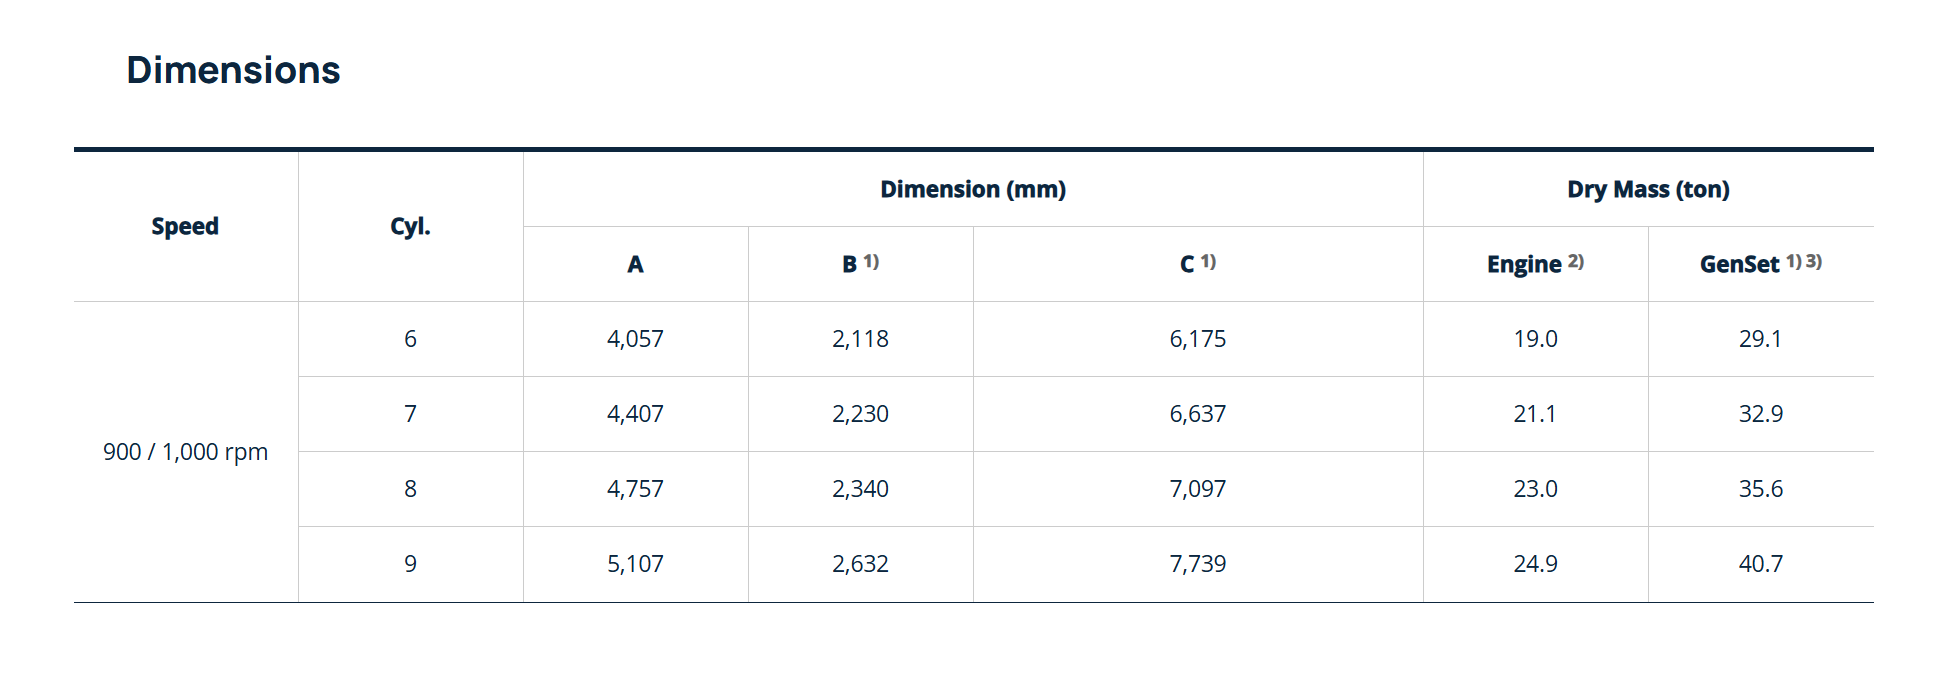Click the 35.6 GenSet mass value
This screenshot has height=684, width=1959.
(x=1761, y=489)
